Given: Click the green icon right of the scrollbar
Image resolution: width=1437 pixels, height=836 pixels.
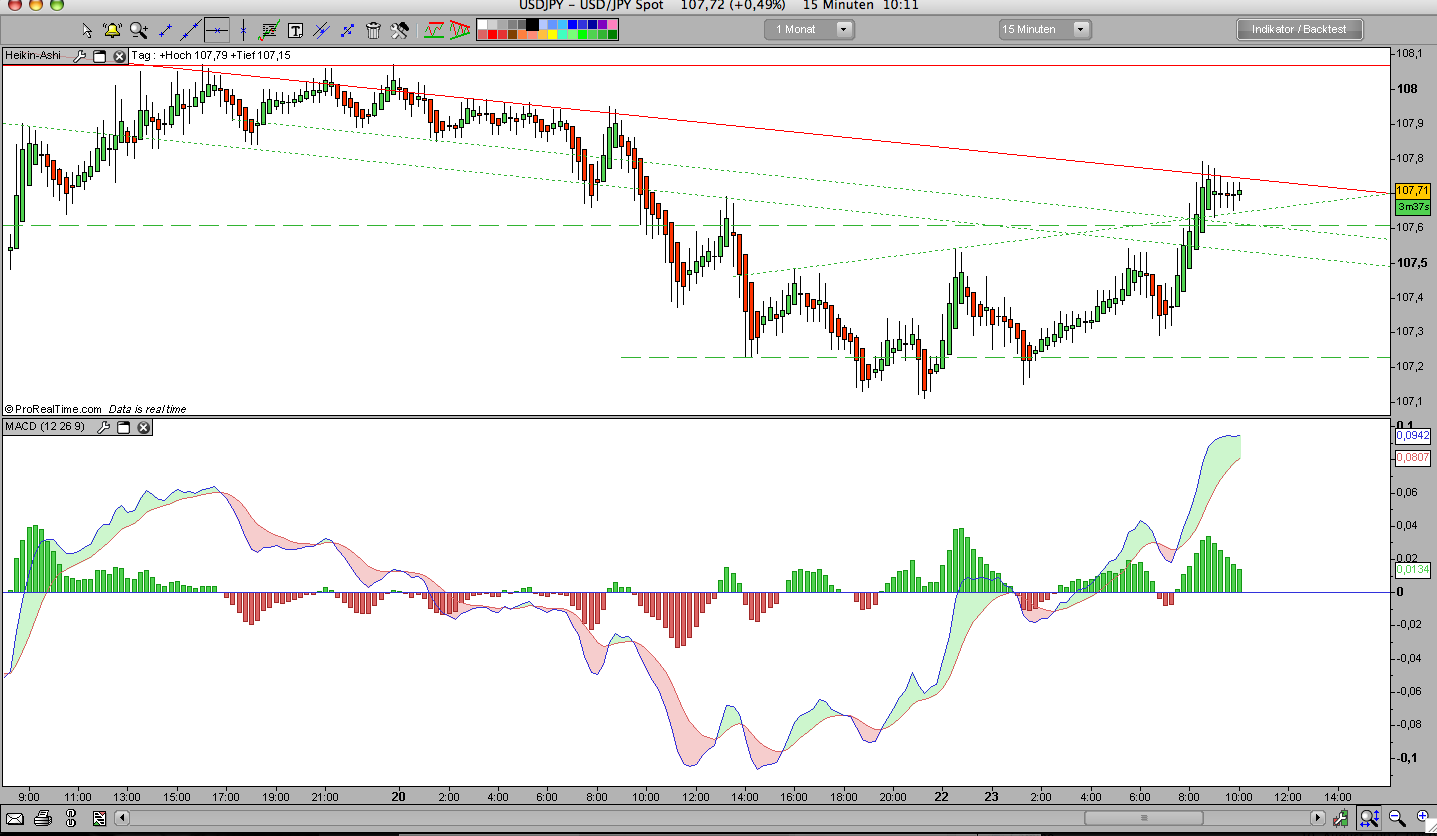Looking at the screenshot, I should pyautogui.click(x=1343, y=819).
